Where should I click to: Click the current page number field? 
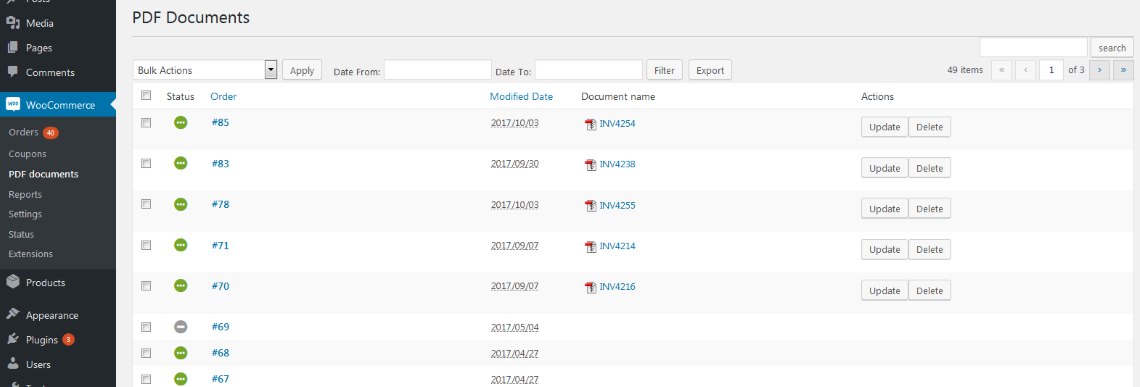point(1051,71)
